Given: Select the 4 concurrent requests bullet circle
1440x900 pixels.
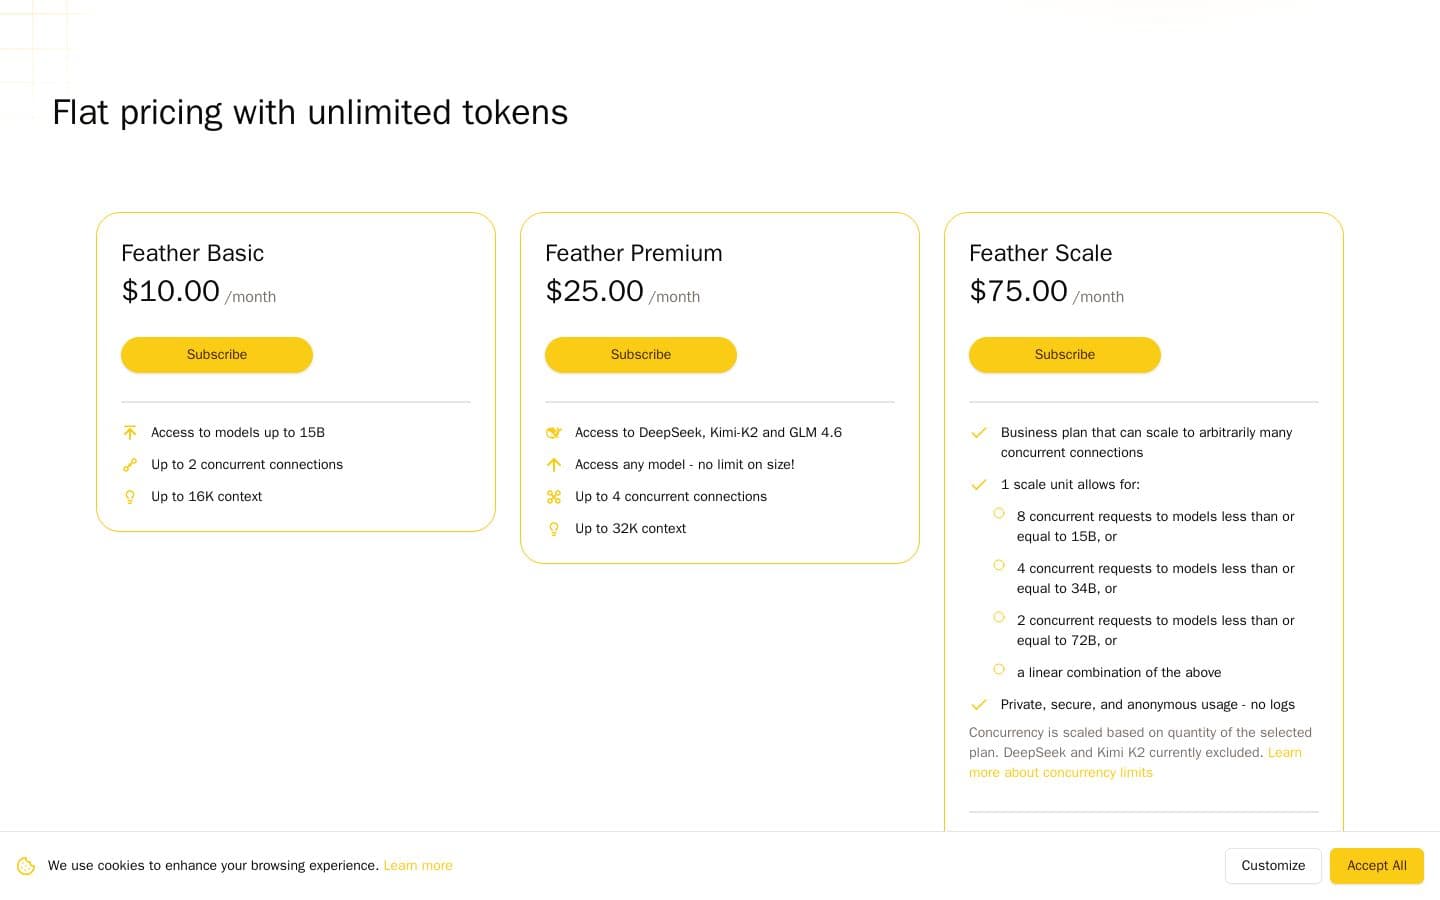Looking at the screenshot, I should (999, 565).
